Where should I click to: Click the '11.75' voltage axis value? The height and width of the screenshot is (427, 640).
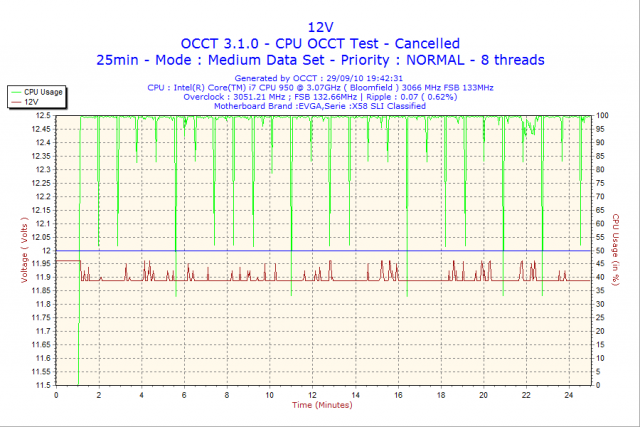coord(42,318)
